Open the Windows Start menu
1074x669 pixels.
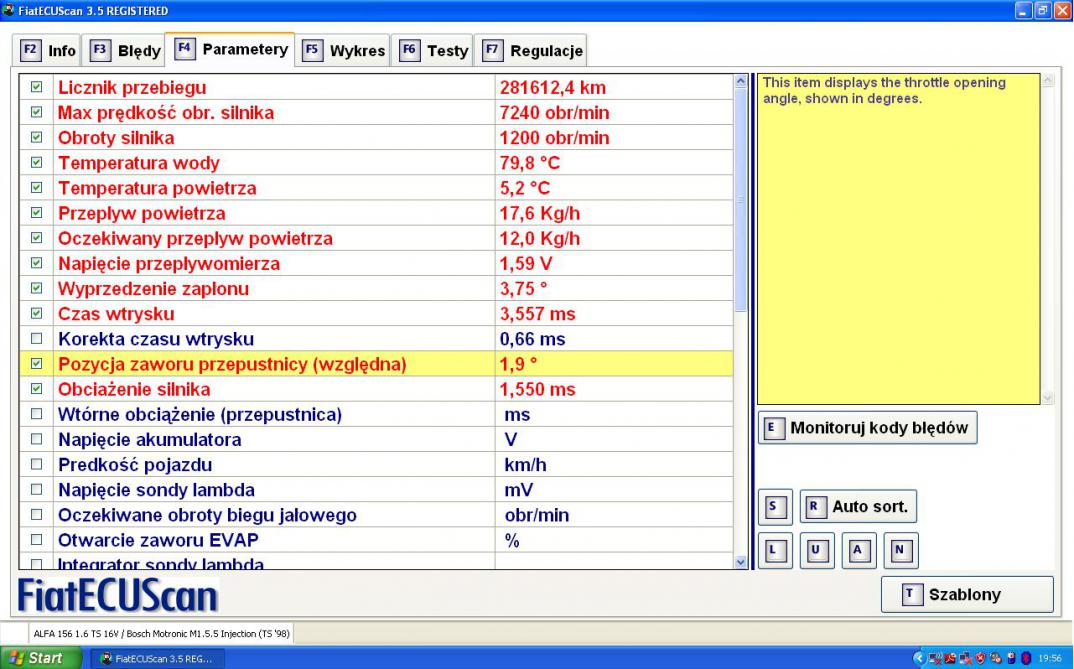pos(40,657)
